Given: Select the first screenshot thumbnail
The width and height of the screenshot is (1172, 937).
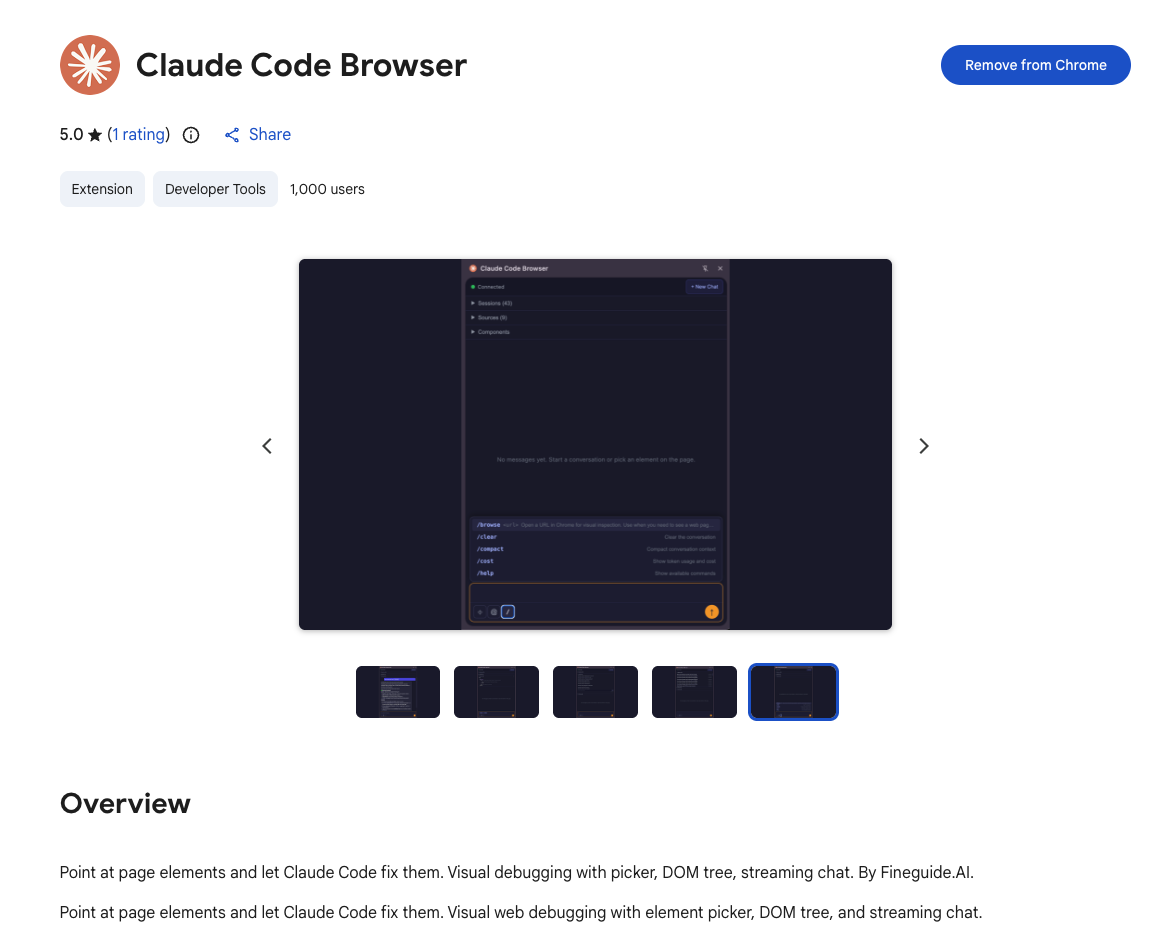Looking at the screenshot, I should pos(398,692).
